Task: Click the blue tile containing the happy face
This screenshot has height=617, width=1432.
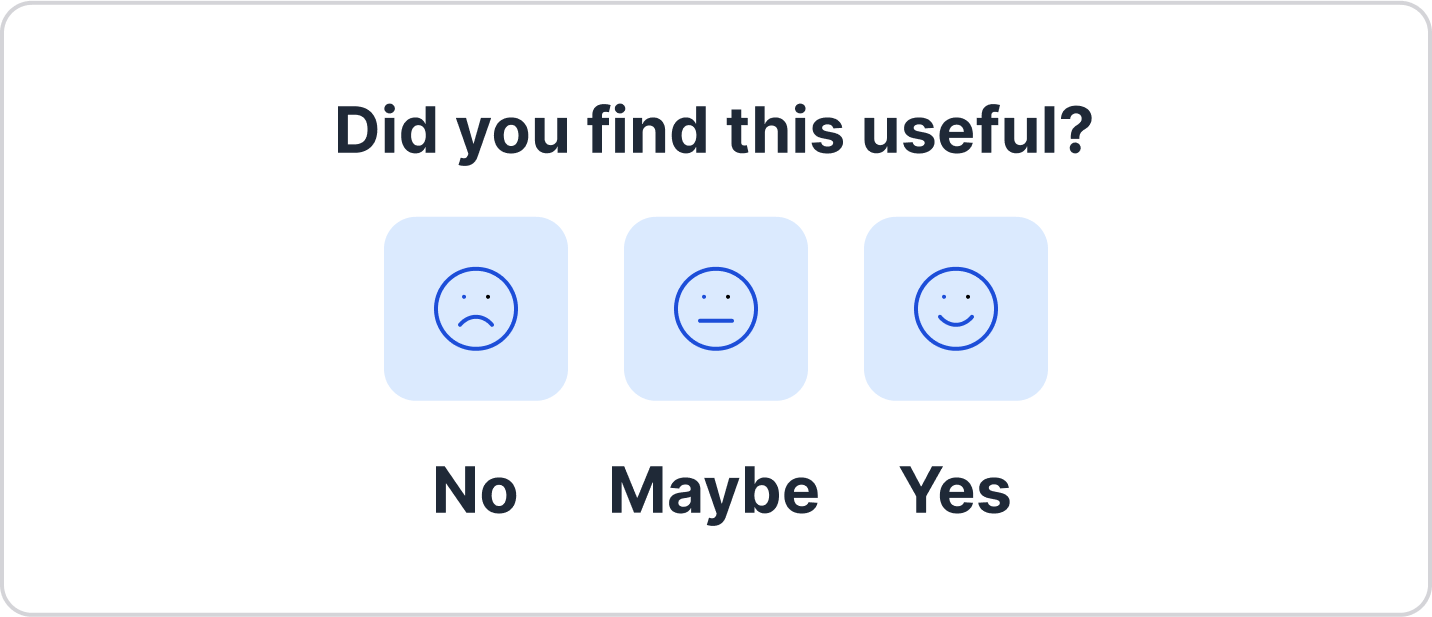Action: [956, 307]
